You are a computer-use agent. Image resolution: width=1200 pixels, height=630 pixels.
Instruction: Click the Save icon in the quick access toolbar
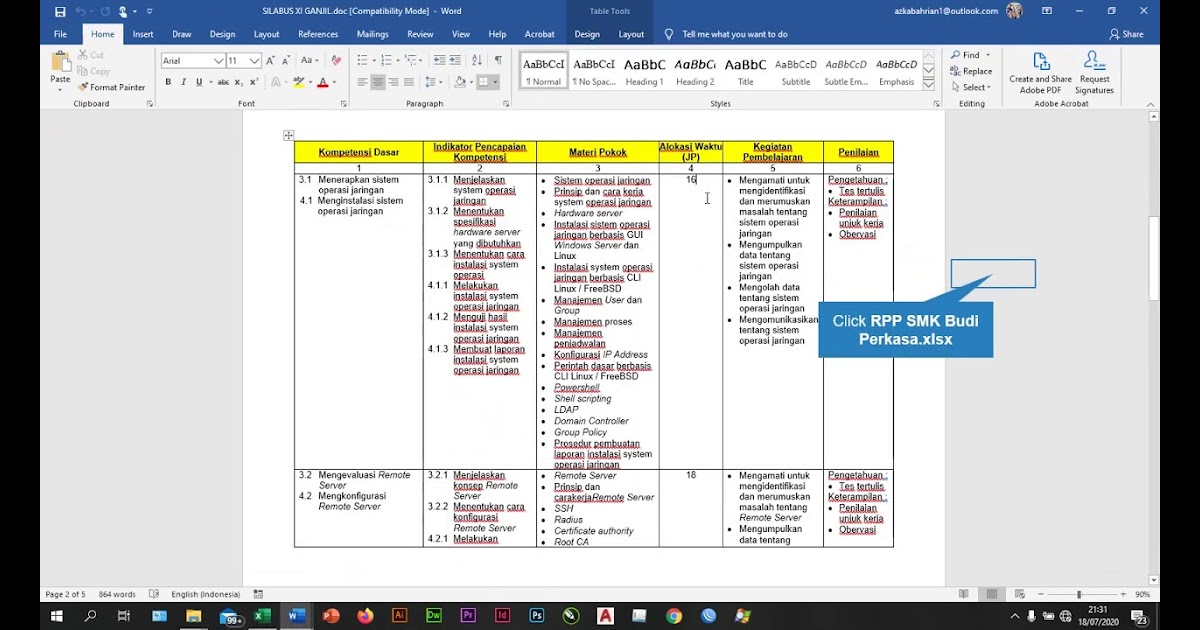coord(60,12)
